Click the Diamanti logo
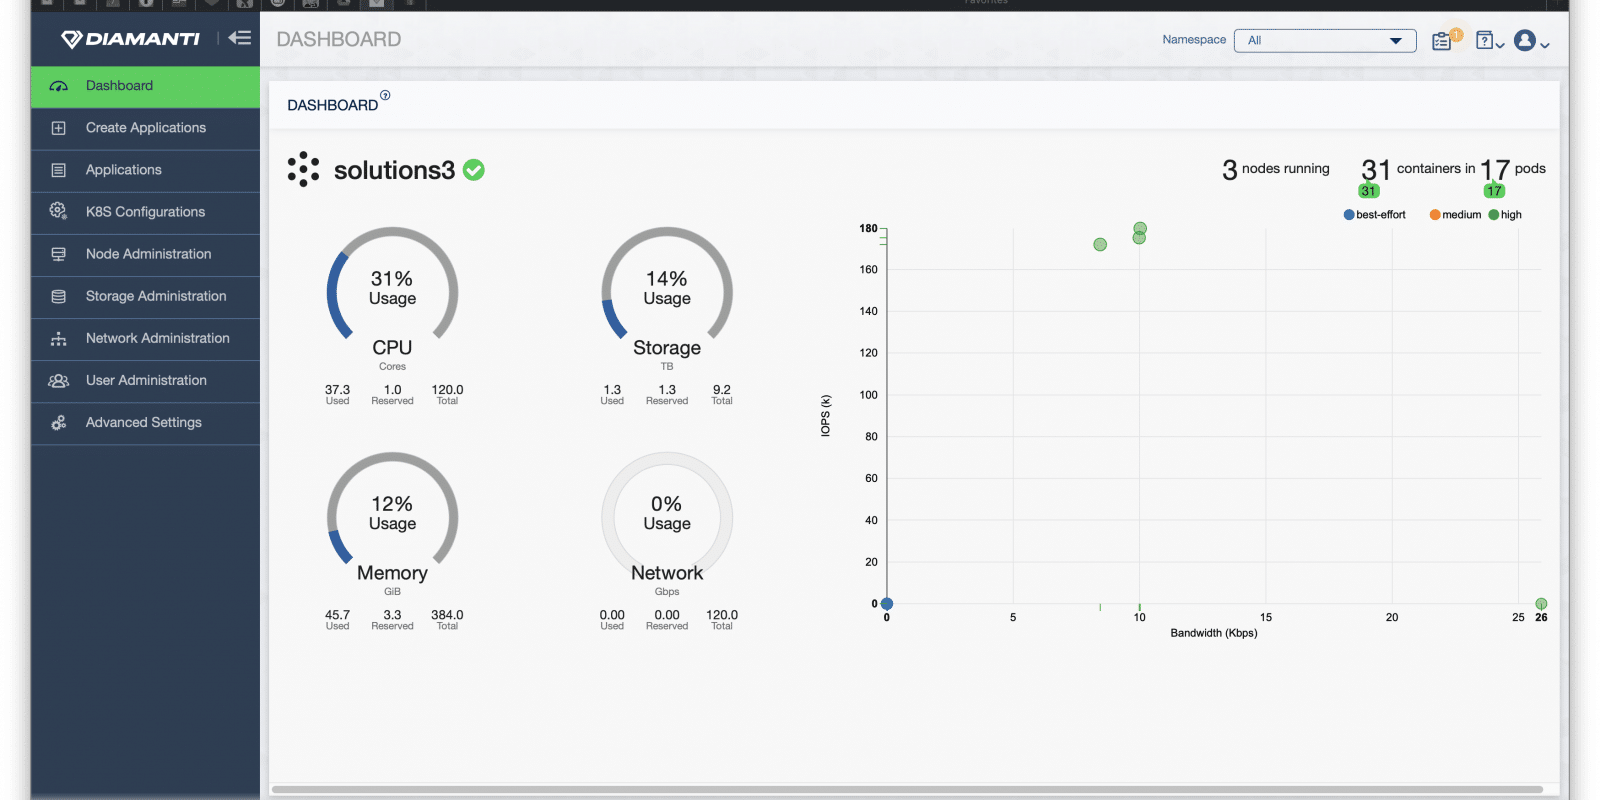 point(130,39)
